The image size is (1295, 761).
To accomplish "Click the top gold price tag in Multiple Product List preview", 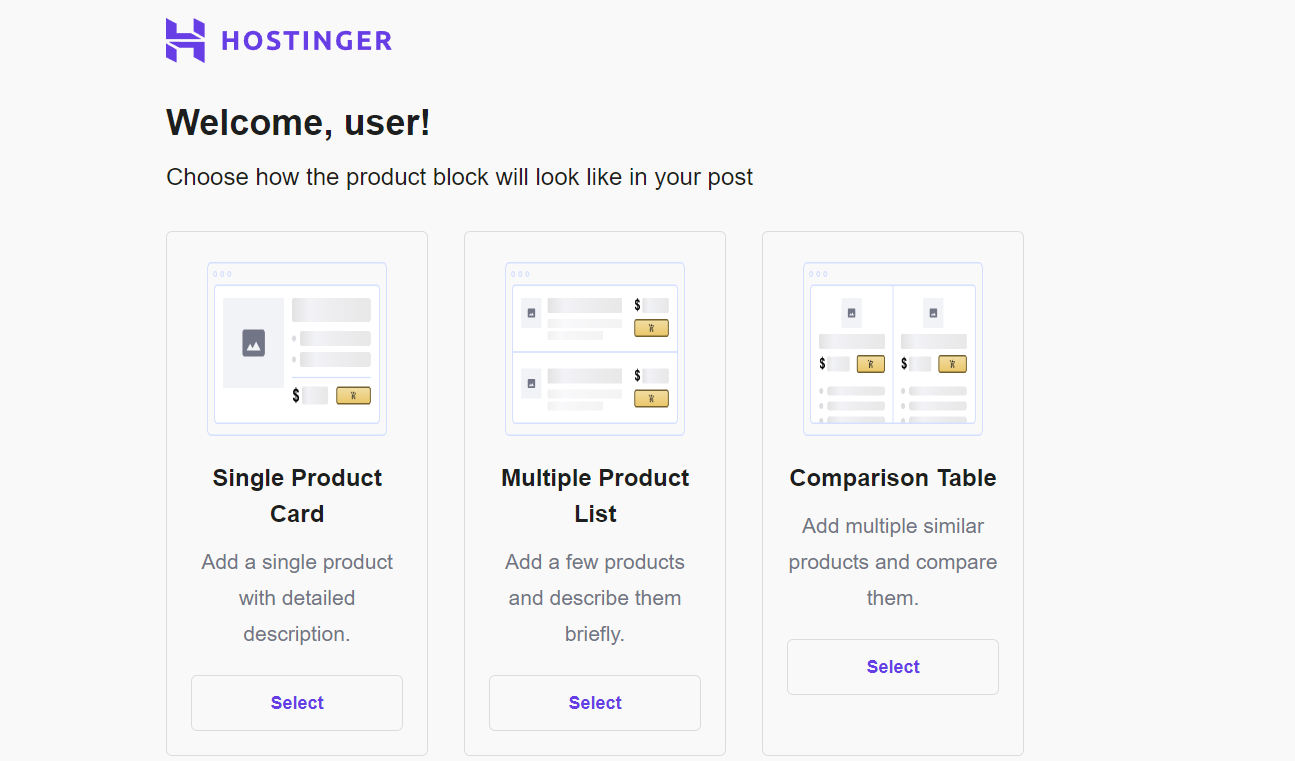I will [x=651, y=327].
